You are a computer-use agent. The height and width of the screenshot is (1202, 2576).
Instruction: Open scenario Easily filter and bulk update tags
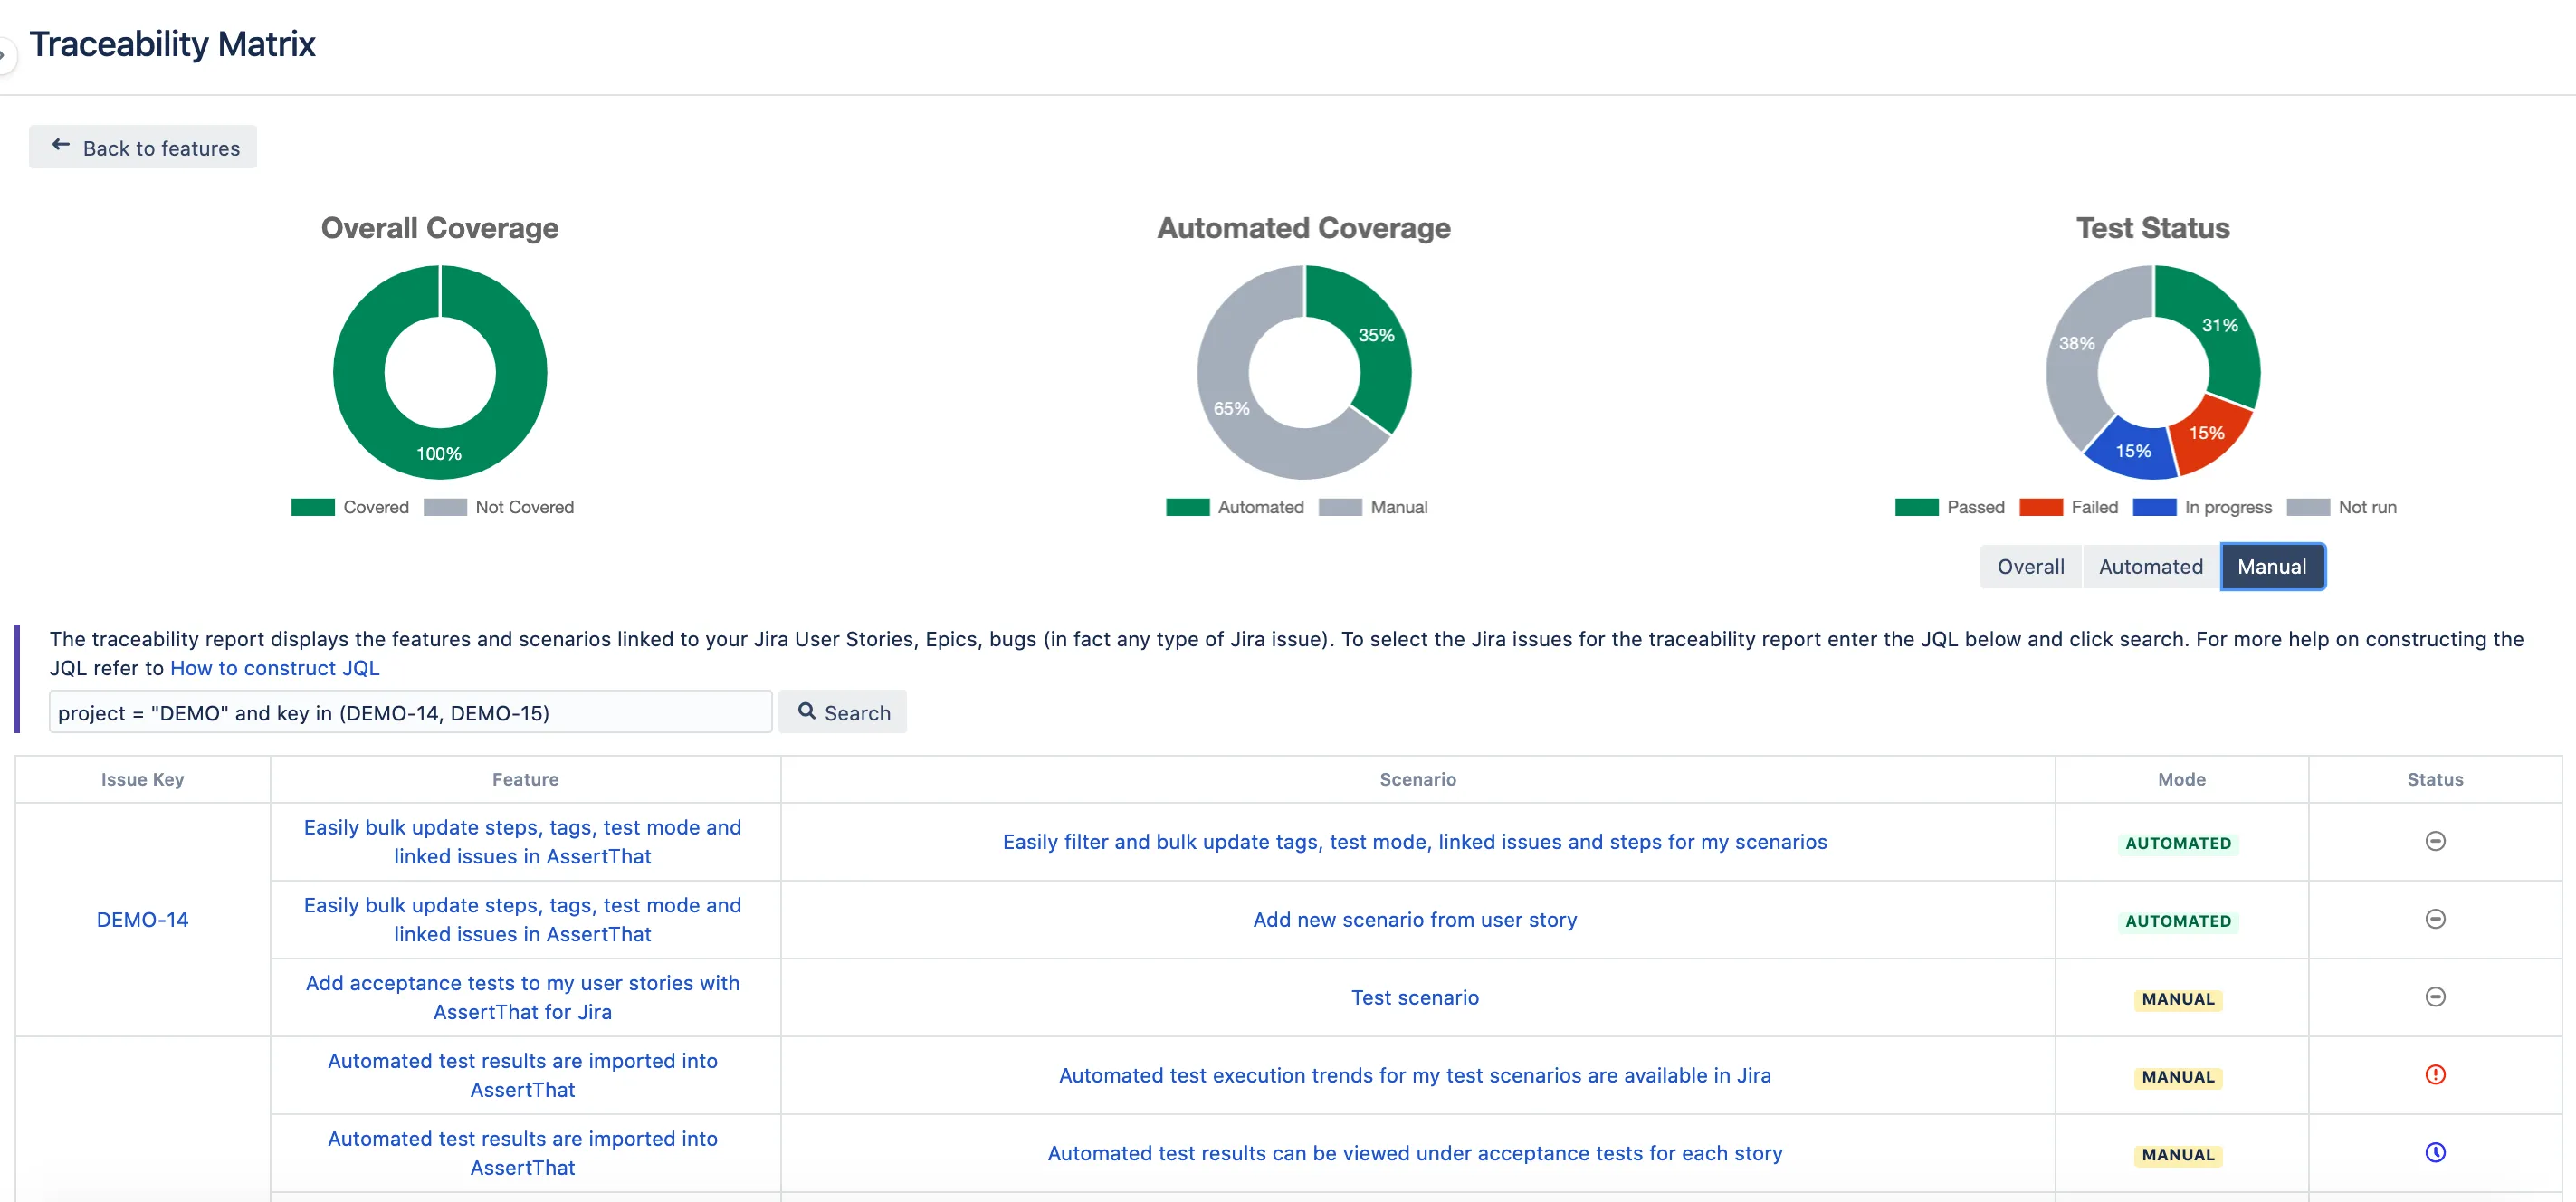coord(1414,842)
